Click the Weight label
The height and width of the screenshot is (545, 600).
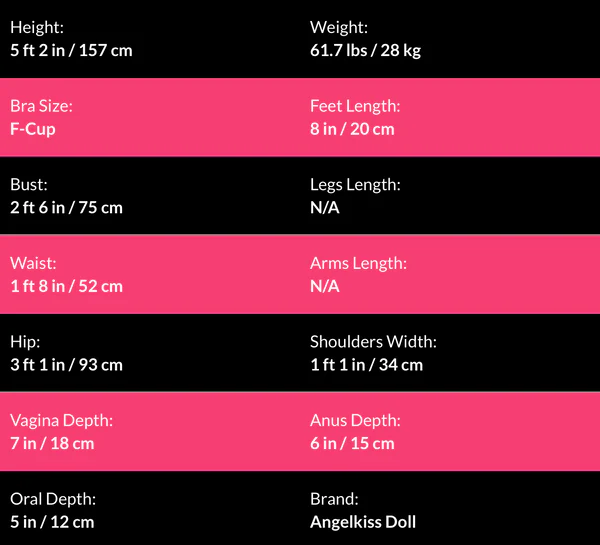point(339,28)
